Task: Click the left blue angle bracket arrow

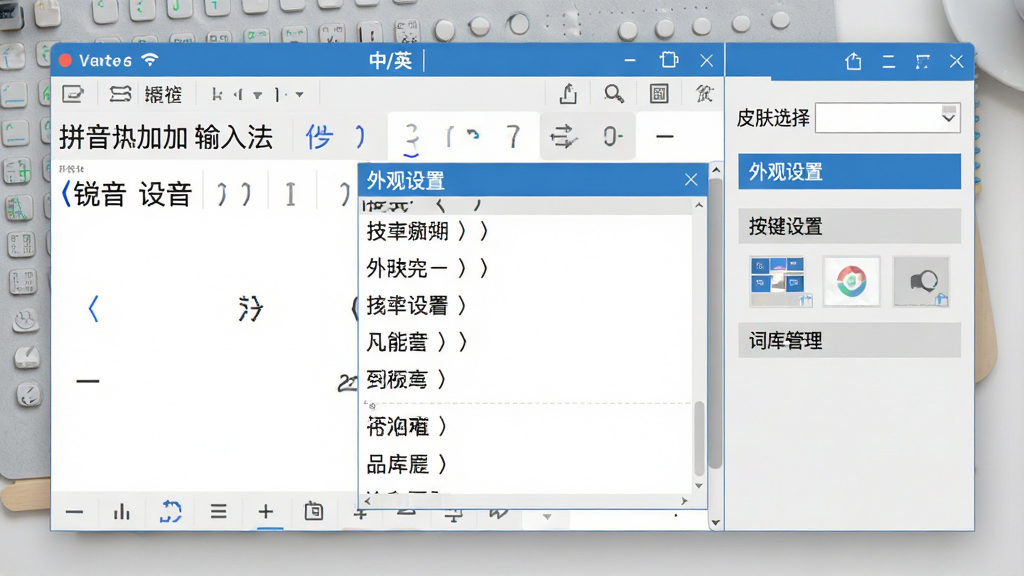Action: coord(93,309)
